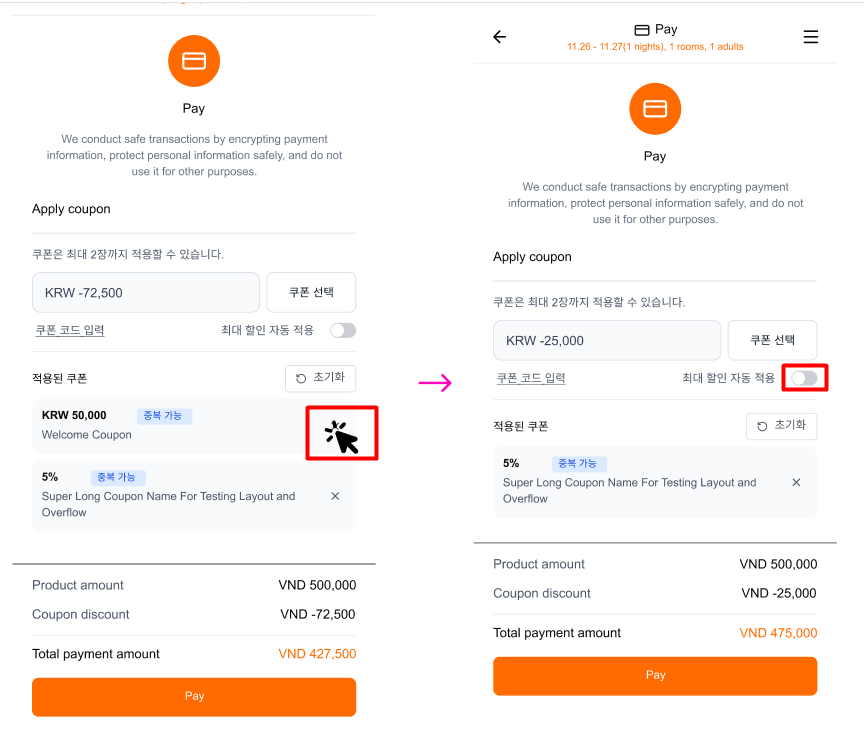Click the orange card icon in right panel
Viewport: 864px width, 737px height.
click(x=655, y=109)
